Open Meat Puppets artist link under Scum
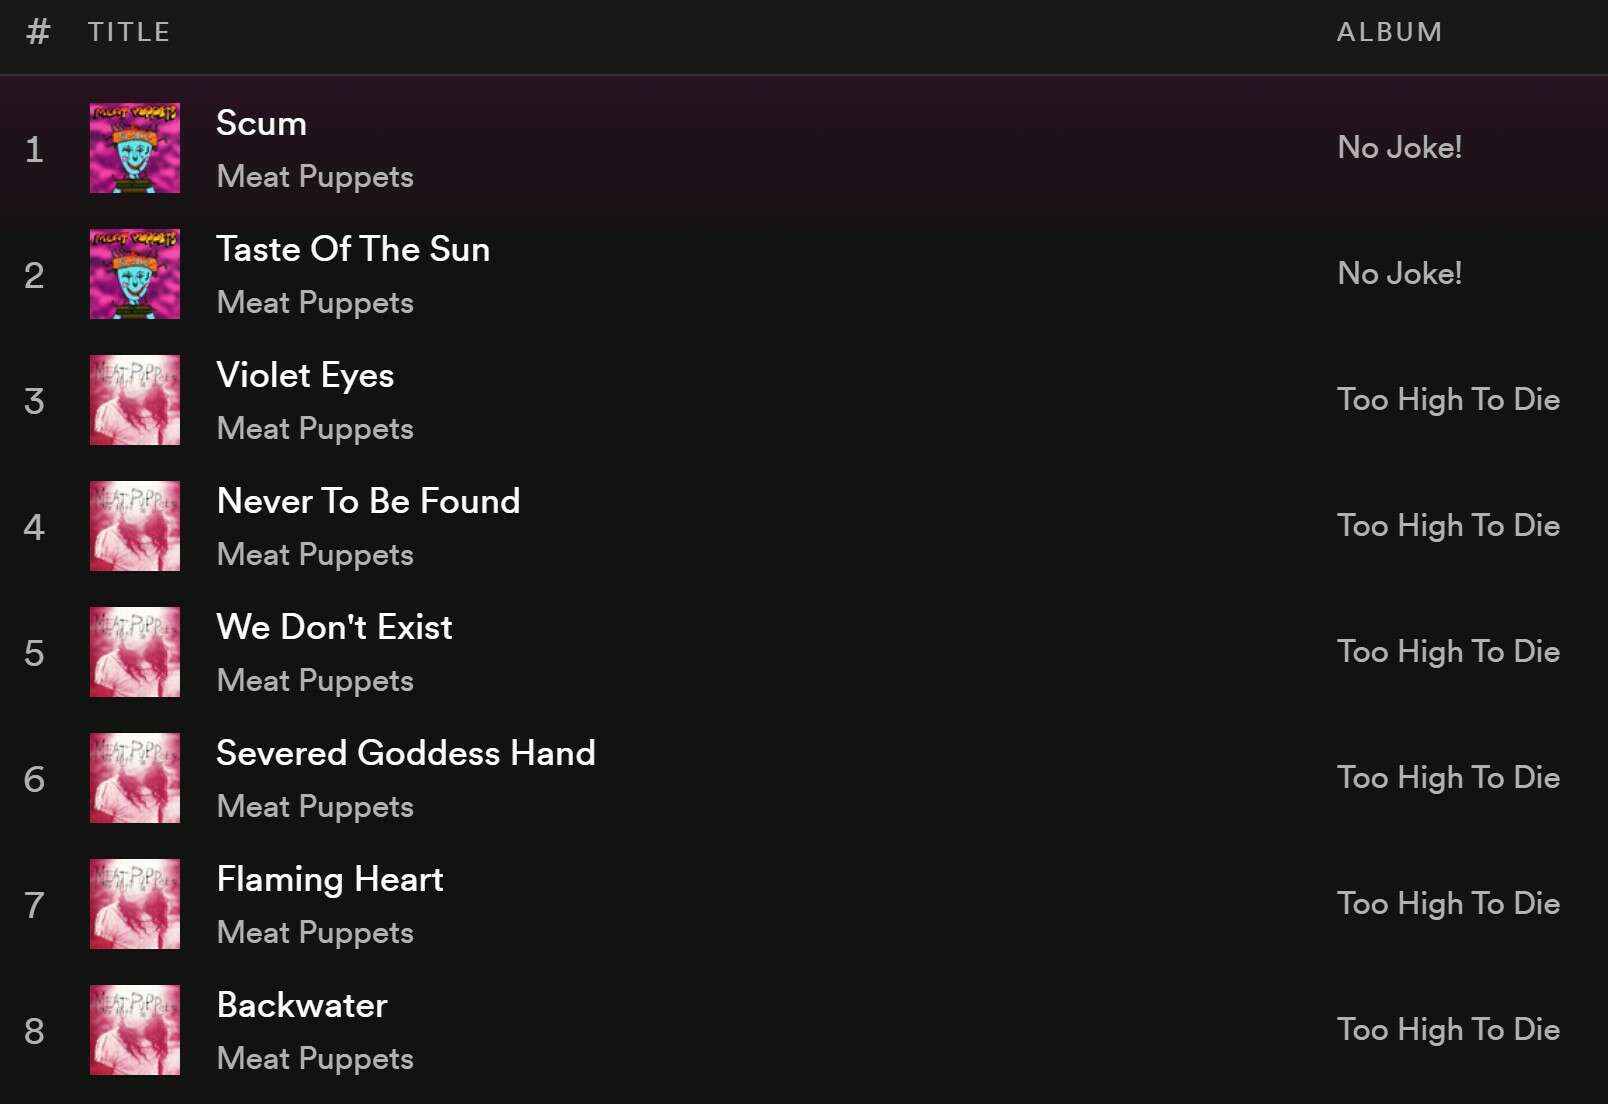1608x1104 pixels. pos(315,177)
